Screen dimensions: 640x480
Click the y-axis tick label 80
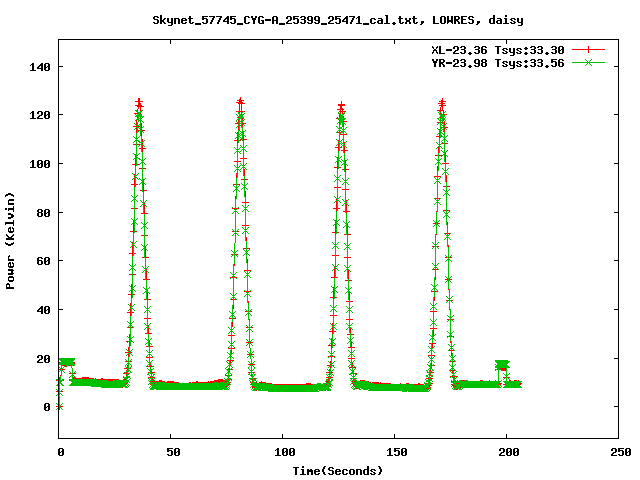(43, 213)
